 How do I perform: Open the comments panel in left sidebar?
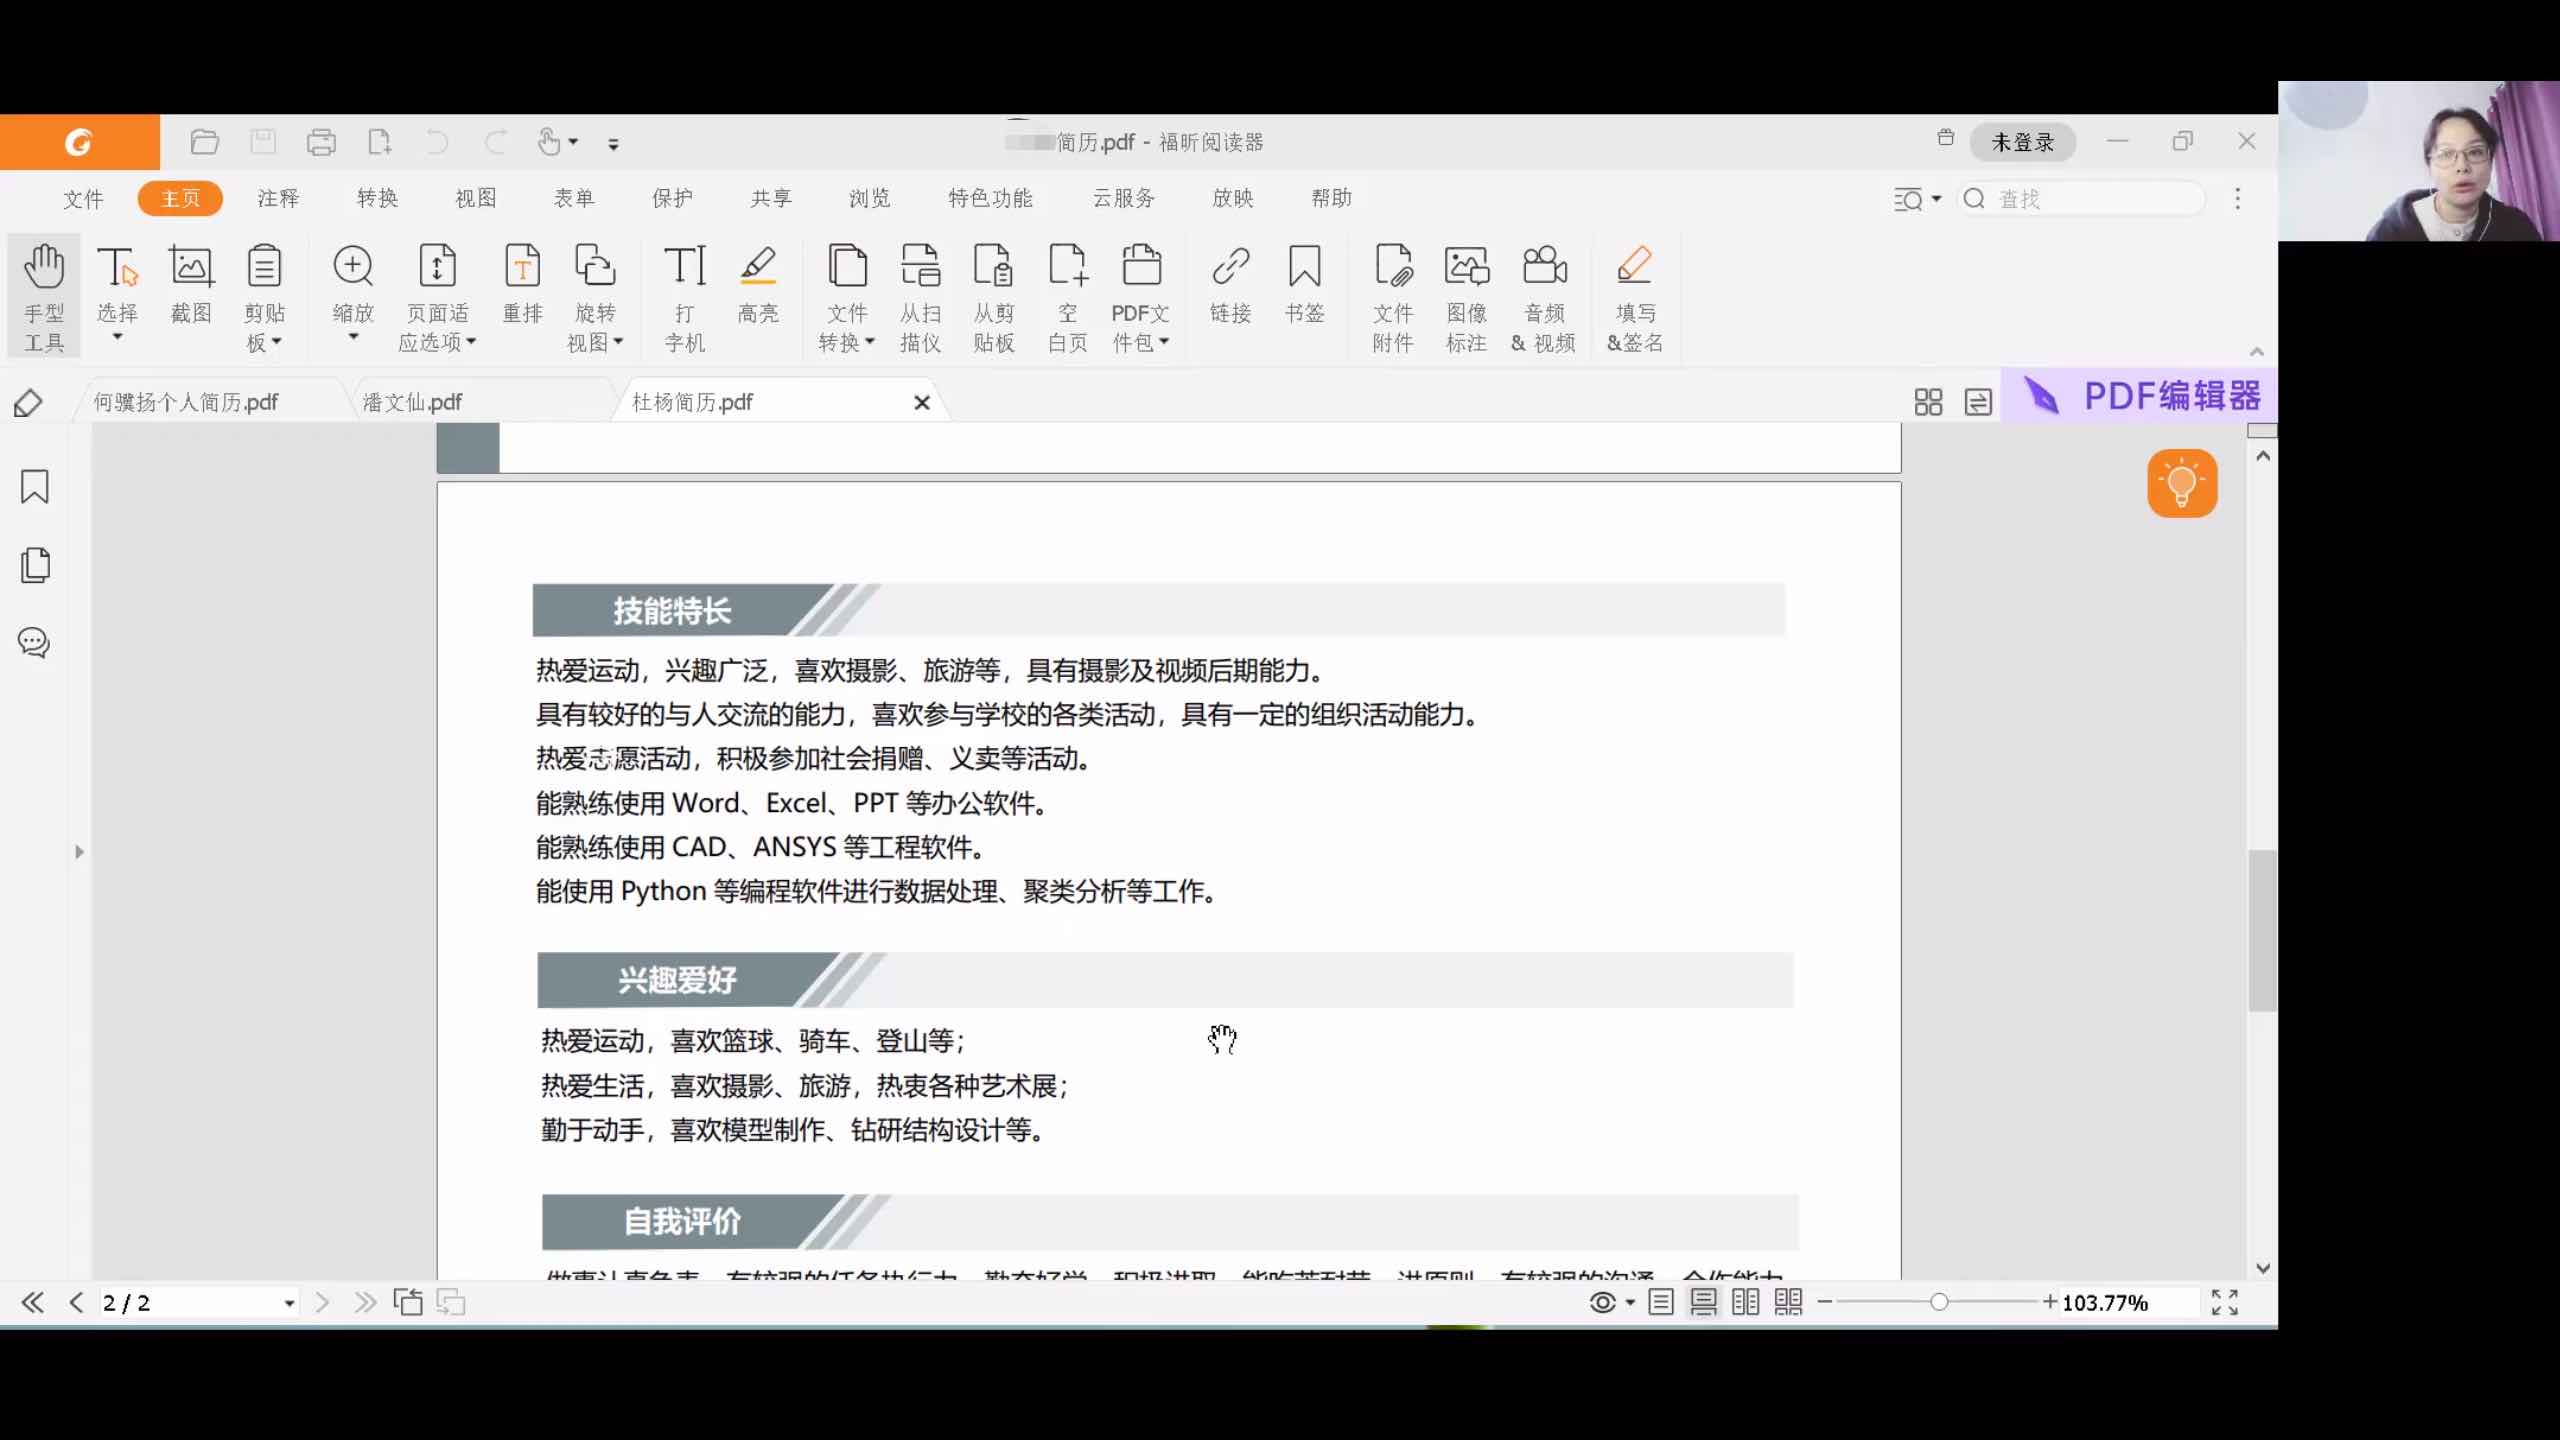coord(34,642)
